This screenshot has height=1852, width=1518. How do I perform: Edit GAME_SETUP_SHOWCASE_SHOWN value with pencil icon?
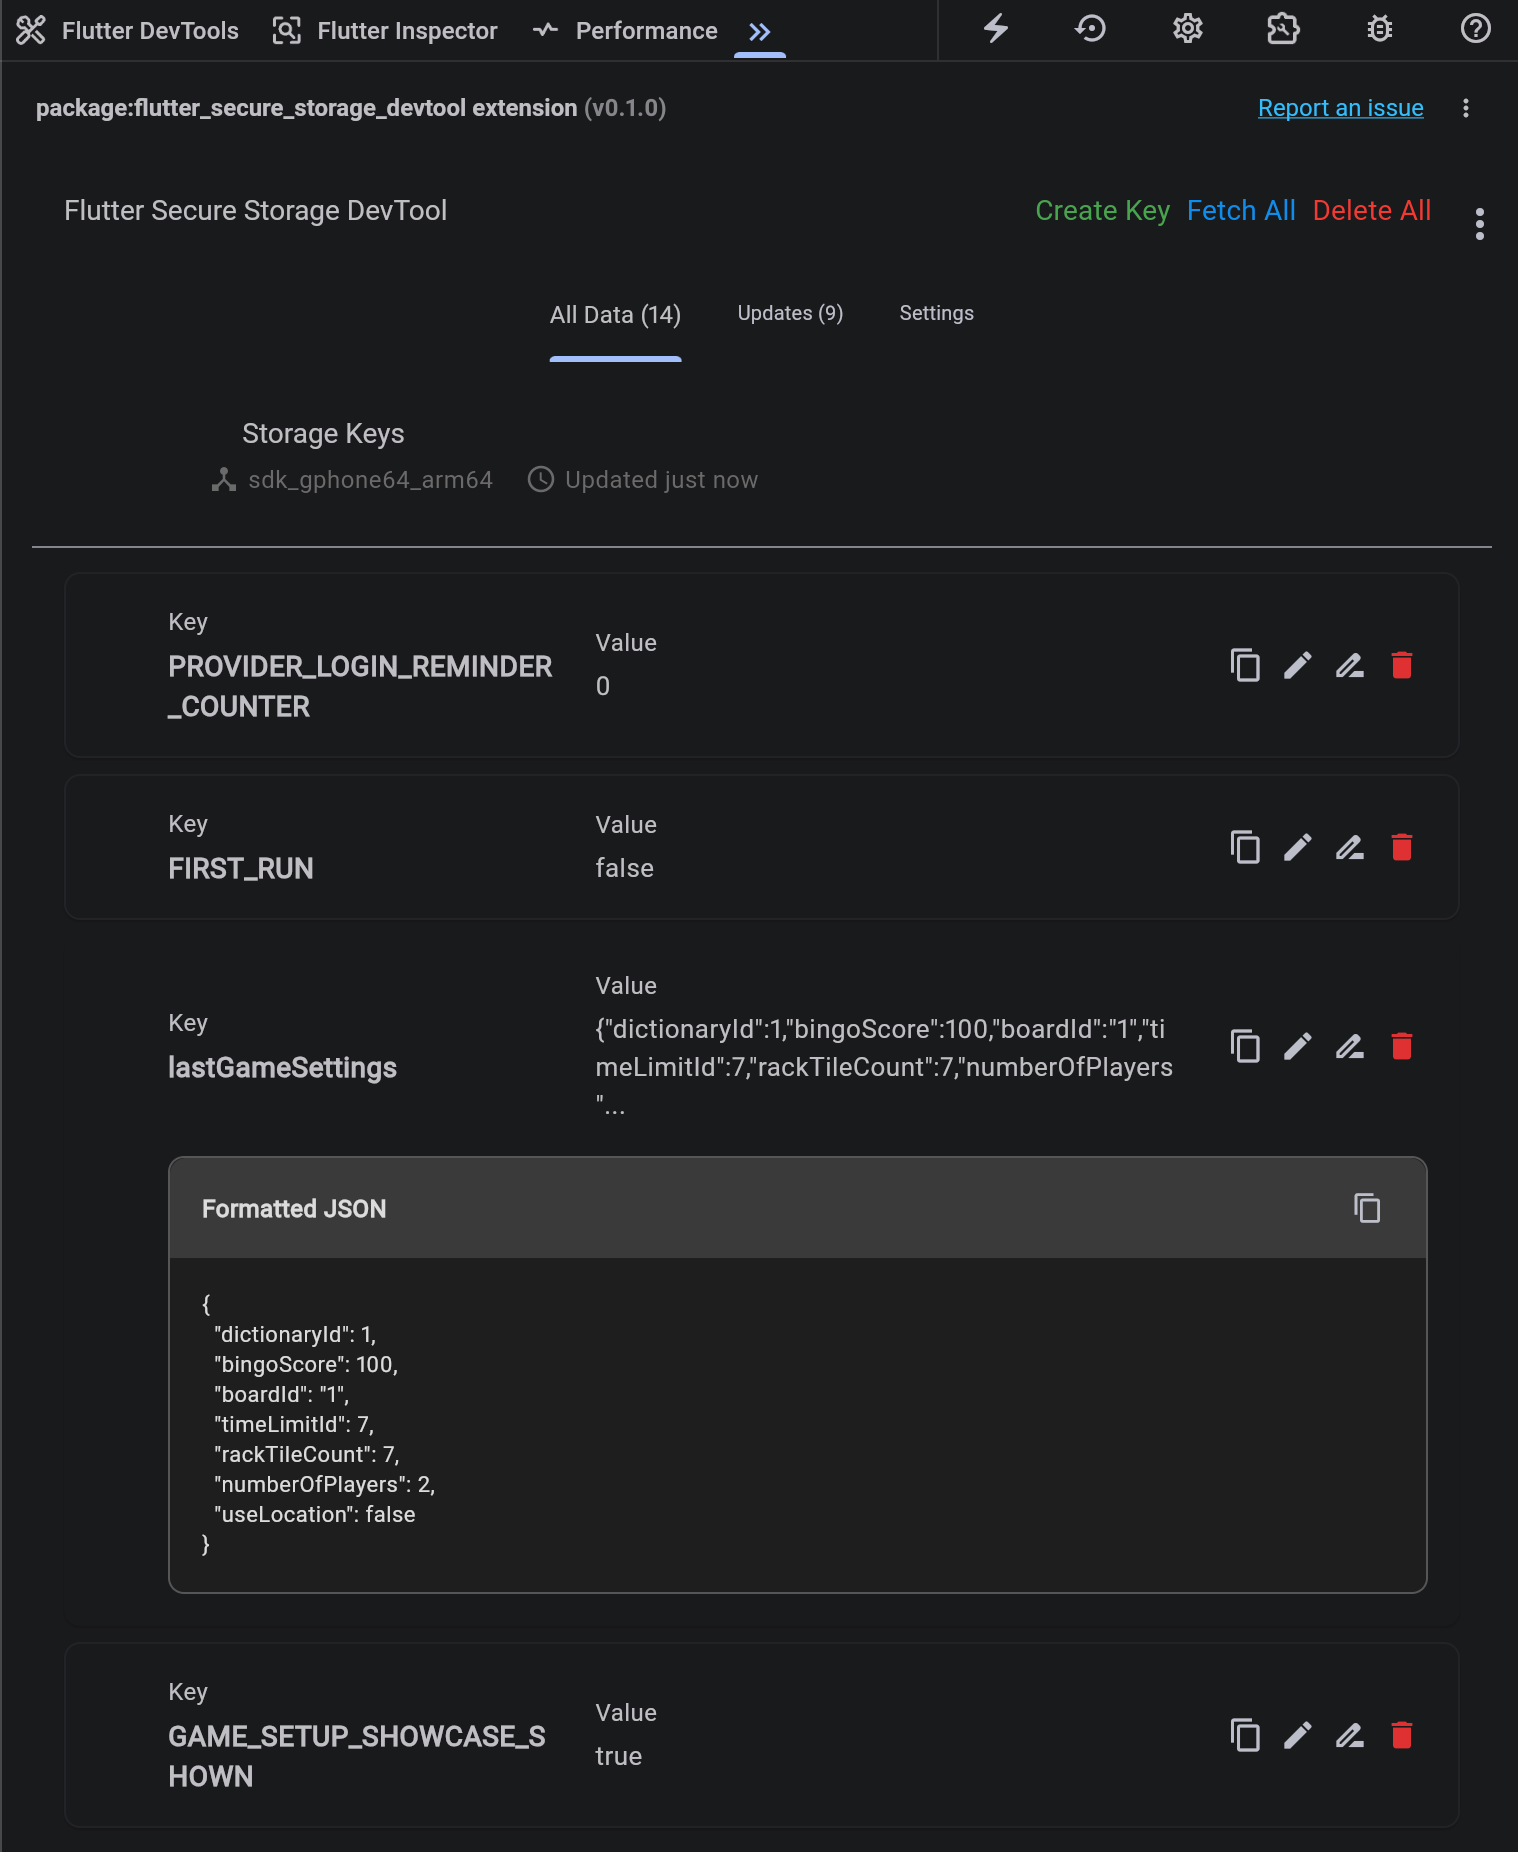click(x=1297, y=1735)
